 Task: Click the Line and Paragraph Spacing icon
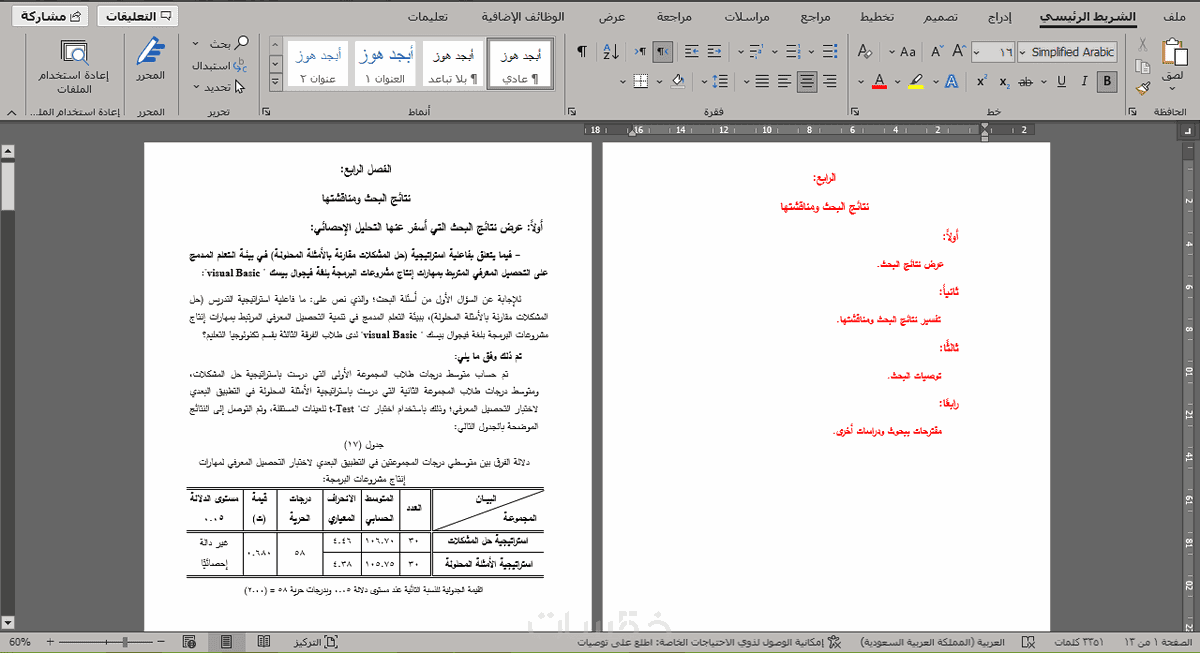719,81
